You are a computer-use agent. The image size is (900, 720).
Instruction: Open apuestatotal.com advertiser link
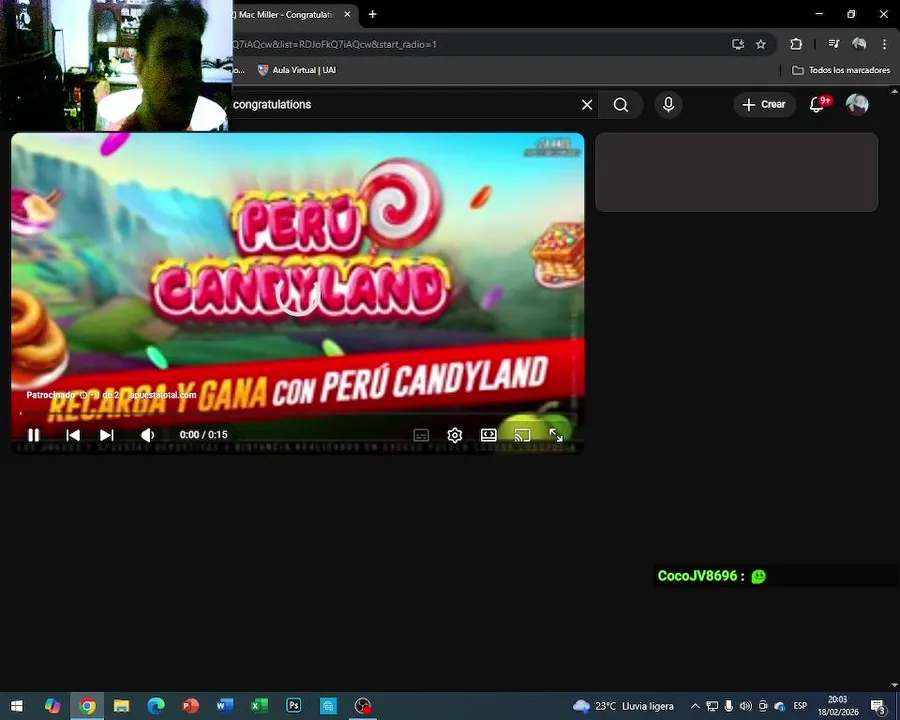[x=163, y=395]
